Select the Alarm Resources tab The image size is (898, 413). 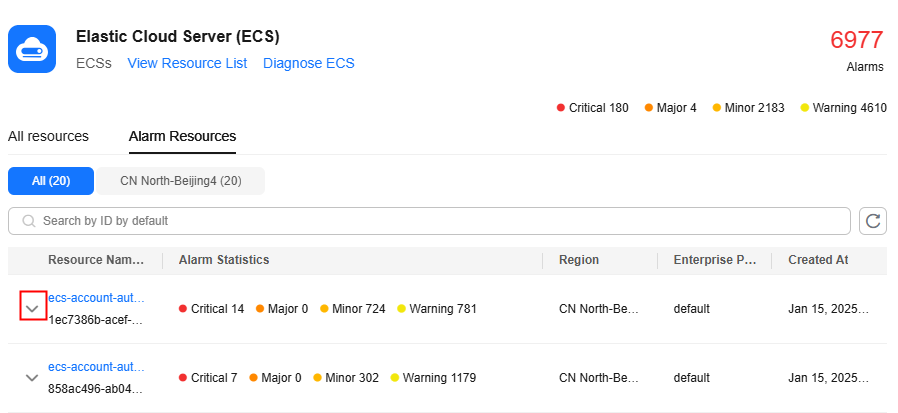click(x=182, y=136)
